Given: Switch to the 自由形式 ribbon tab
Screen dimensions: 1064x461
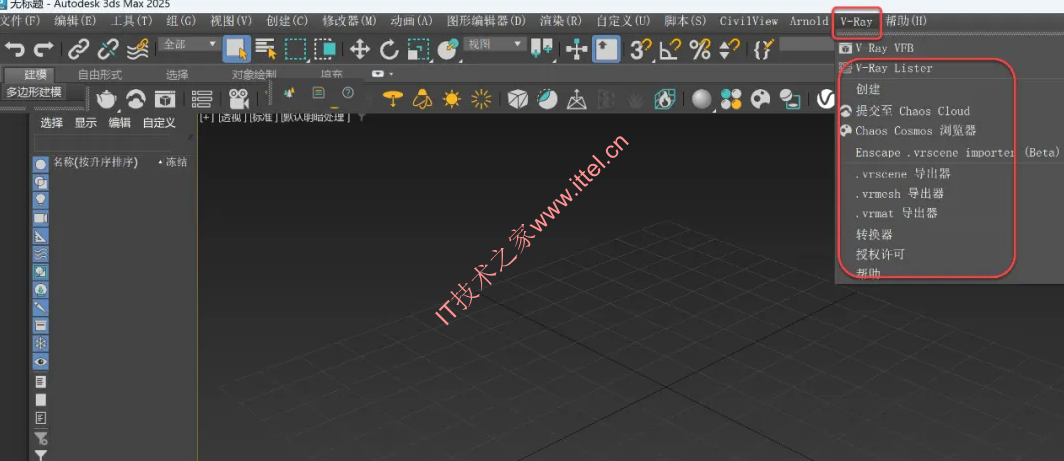Looking at the screenshot, I should click(x=100, y=74).
